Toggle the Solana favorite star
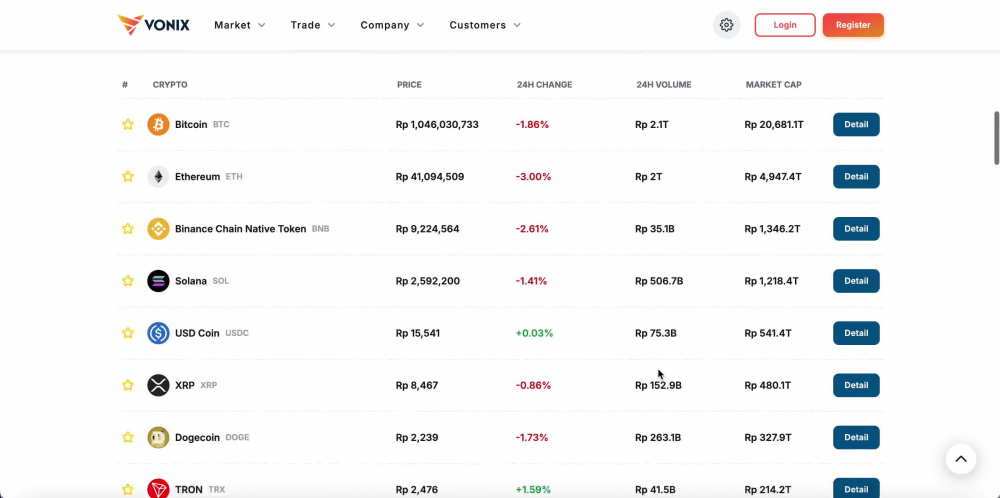Screen dimensions: 1000x498 [x=128, y=281]
